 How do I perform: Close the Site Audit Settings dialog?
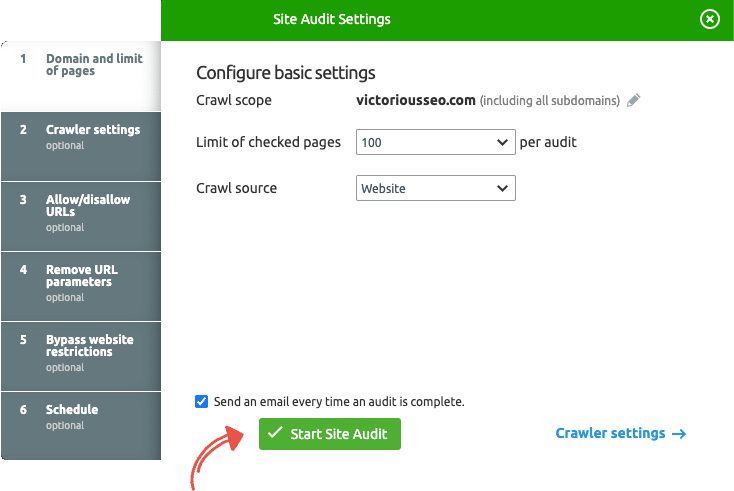tap(710, 19)
